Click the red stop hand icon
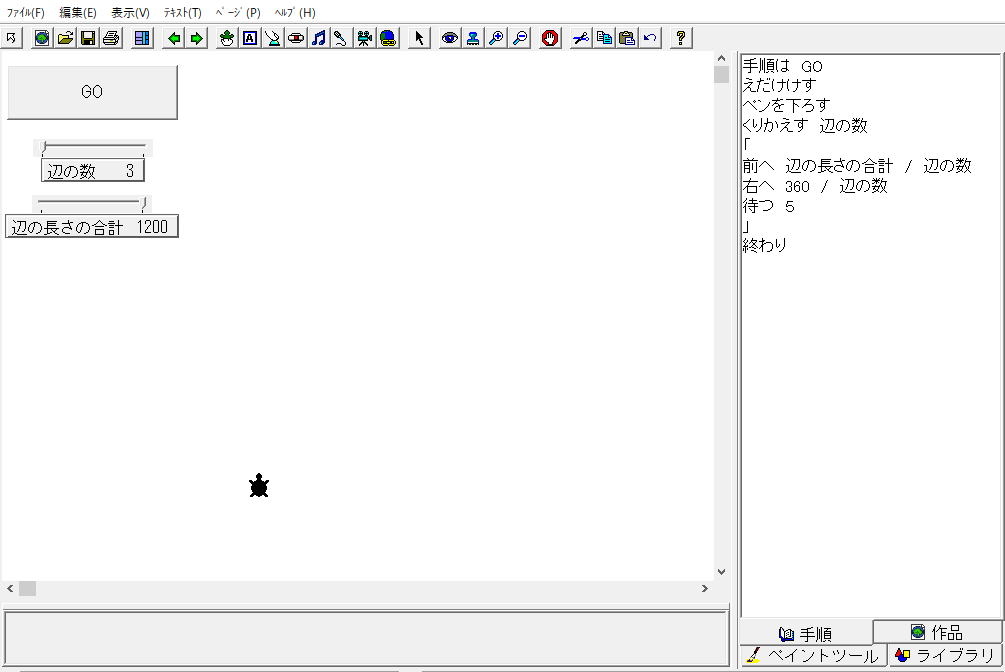Screen dimensions: 1005x672 550,38
